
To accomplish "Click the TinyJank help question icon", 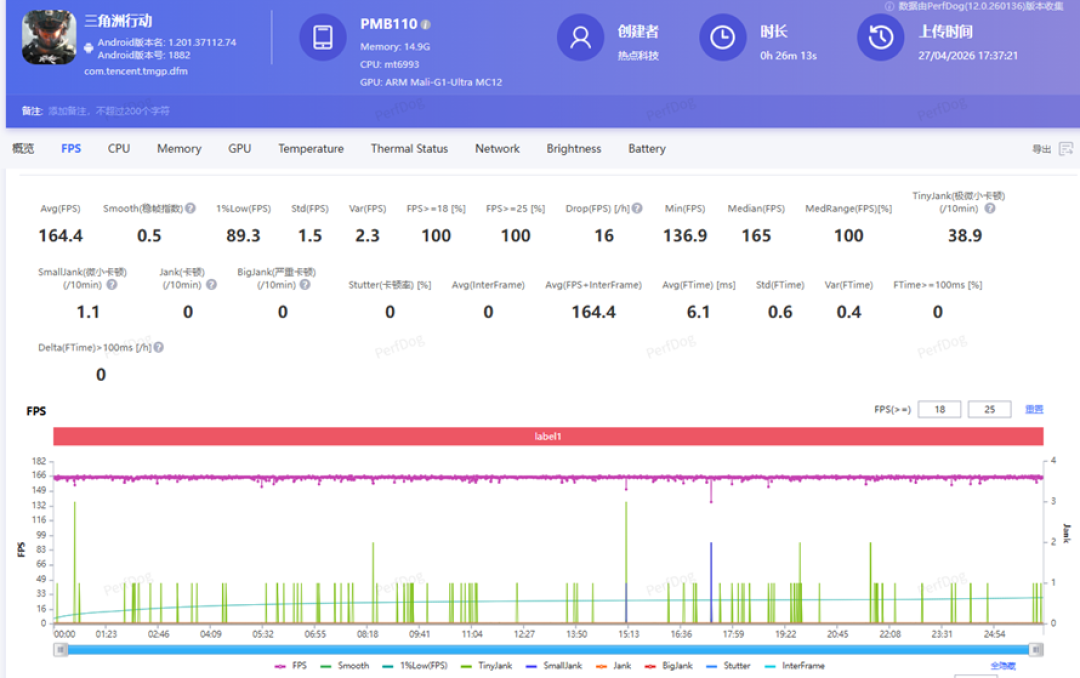I will click(x=990, y=208).
